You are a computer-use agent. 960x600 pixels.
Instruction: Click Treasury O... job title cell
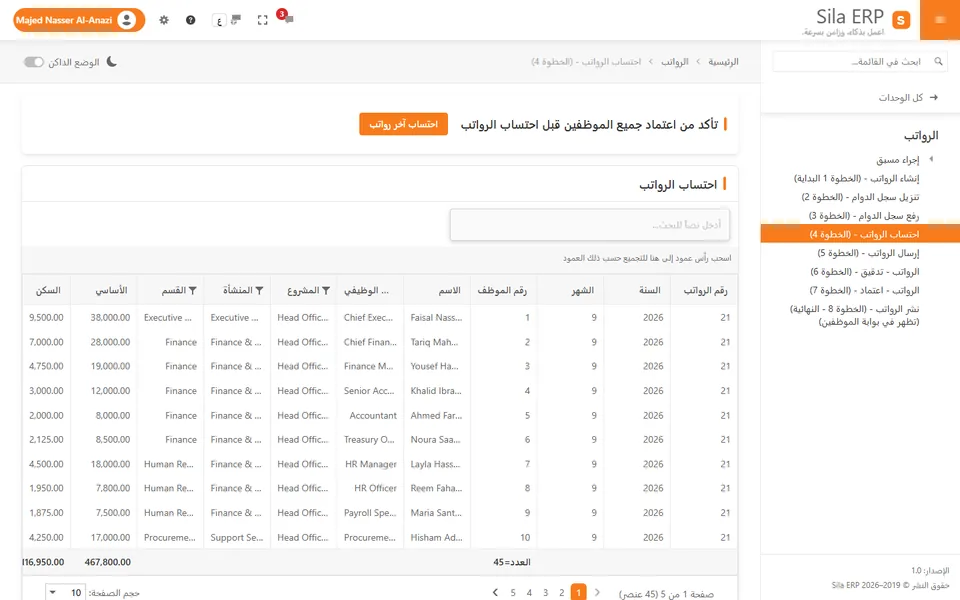tap(369, 440)
